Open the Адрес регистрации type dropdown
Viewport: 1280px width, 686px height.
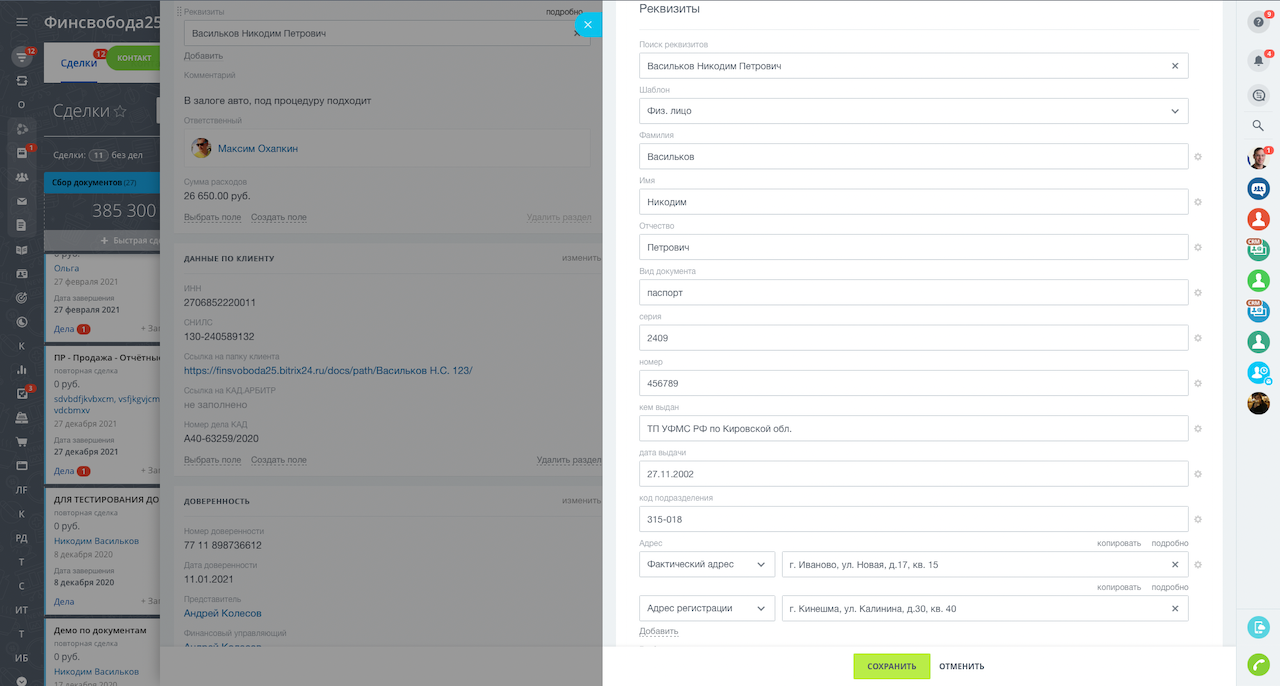point(706,608)
